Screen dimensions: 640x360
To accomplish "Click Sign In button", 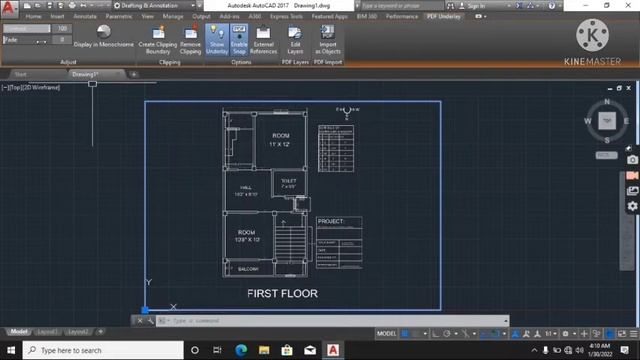I will tap(476, 6).
